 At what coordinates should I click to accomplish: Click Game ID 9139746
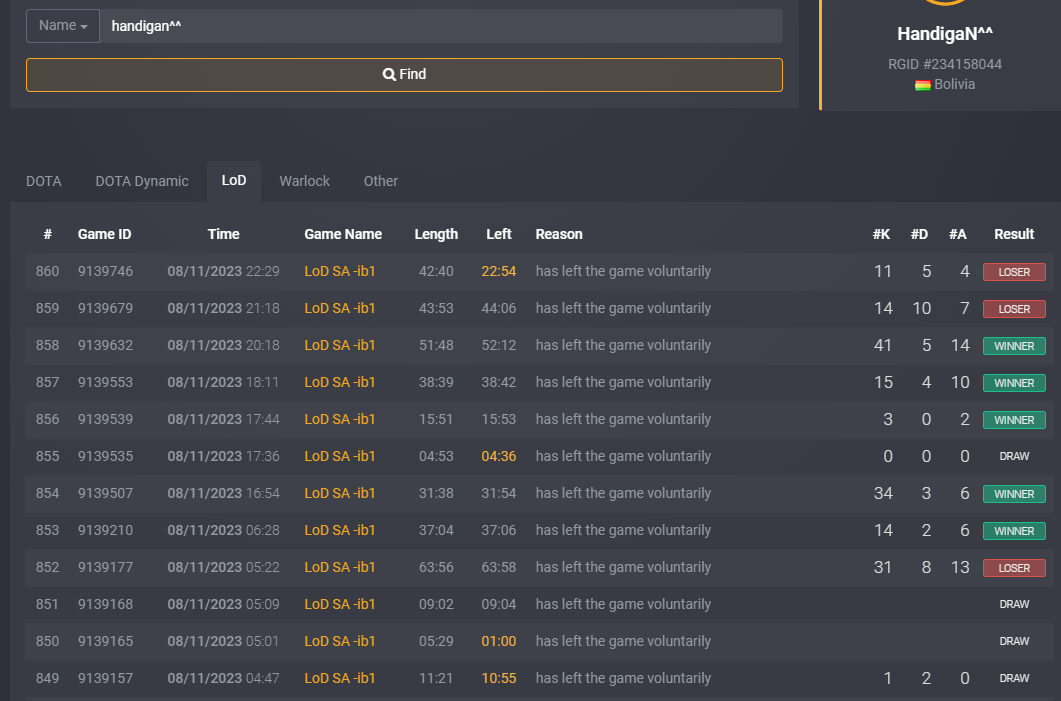point(106,271)
